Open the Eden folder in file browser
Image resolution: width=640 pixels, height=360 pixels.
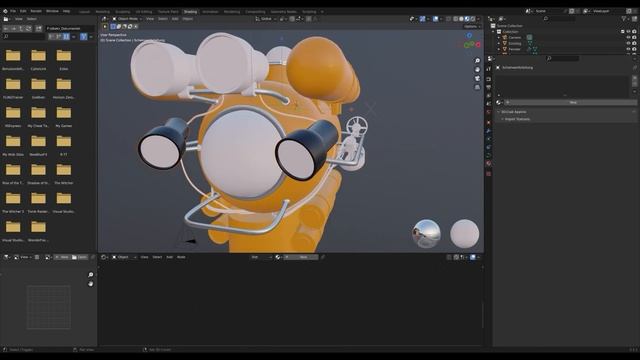(x=64, y=58)
